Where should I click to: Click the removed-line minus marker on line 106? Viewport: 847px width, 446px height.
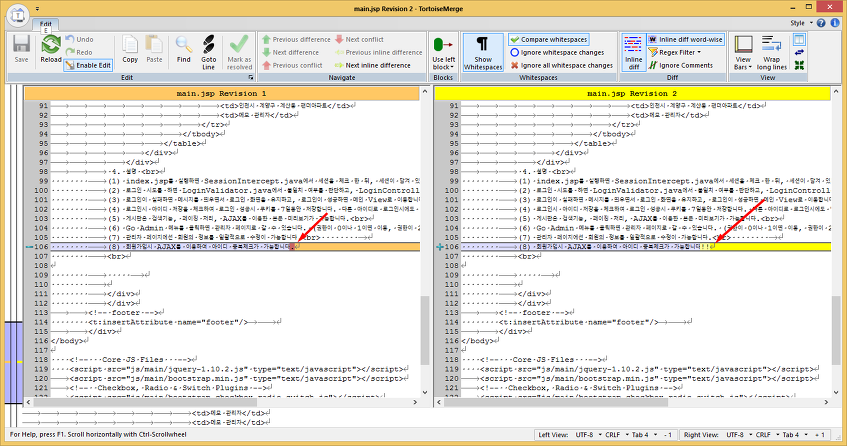[x=29, y=247]
